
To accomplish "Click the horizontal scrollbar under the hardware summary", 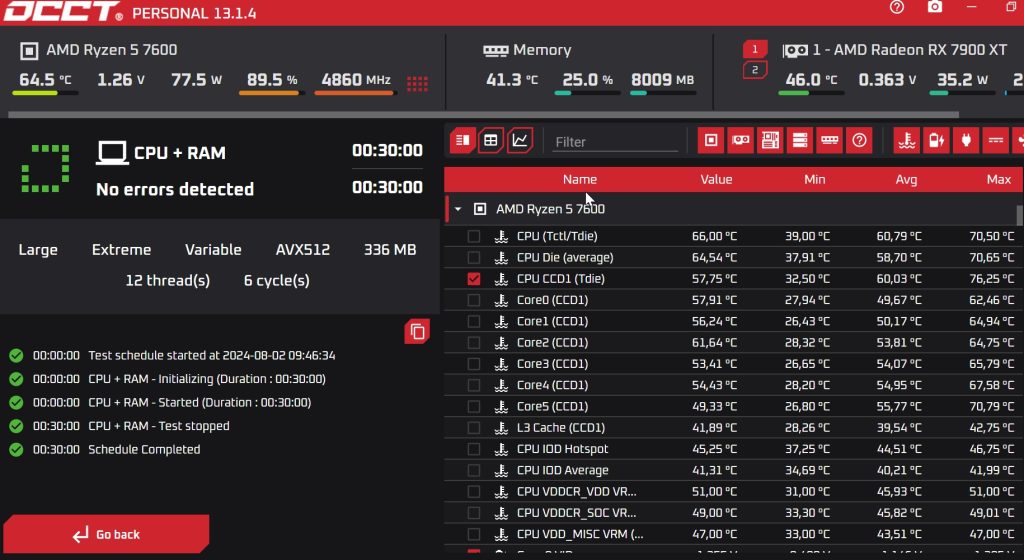I will pos(483,114).
